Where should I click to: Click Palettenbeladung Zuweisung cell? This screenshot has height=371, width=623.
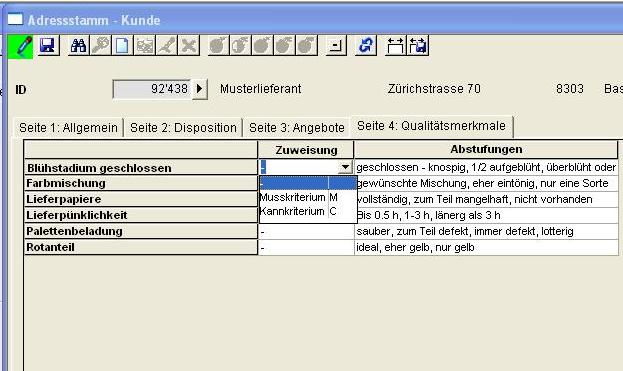(x=306, y=232)
